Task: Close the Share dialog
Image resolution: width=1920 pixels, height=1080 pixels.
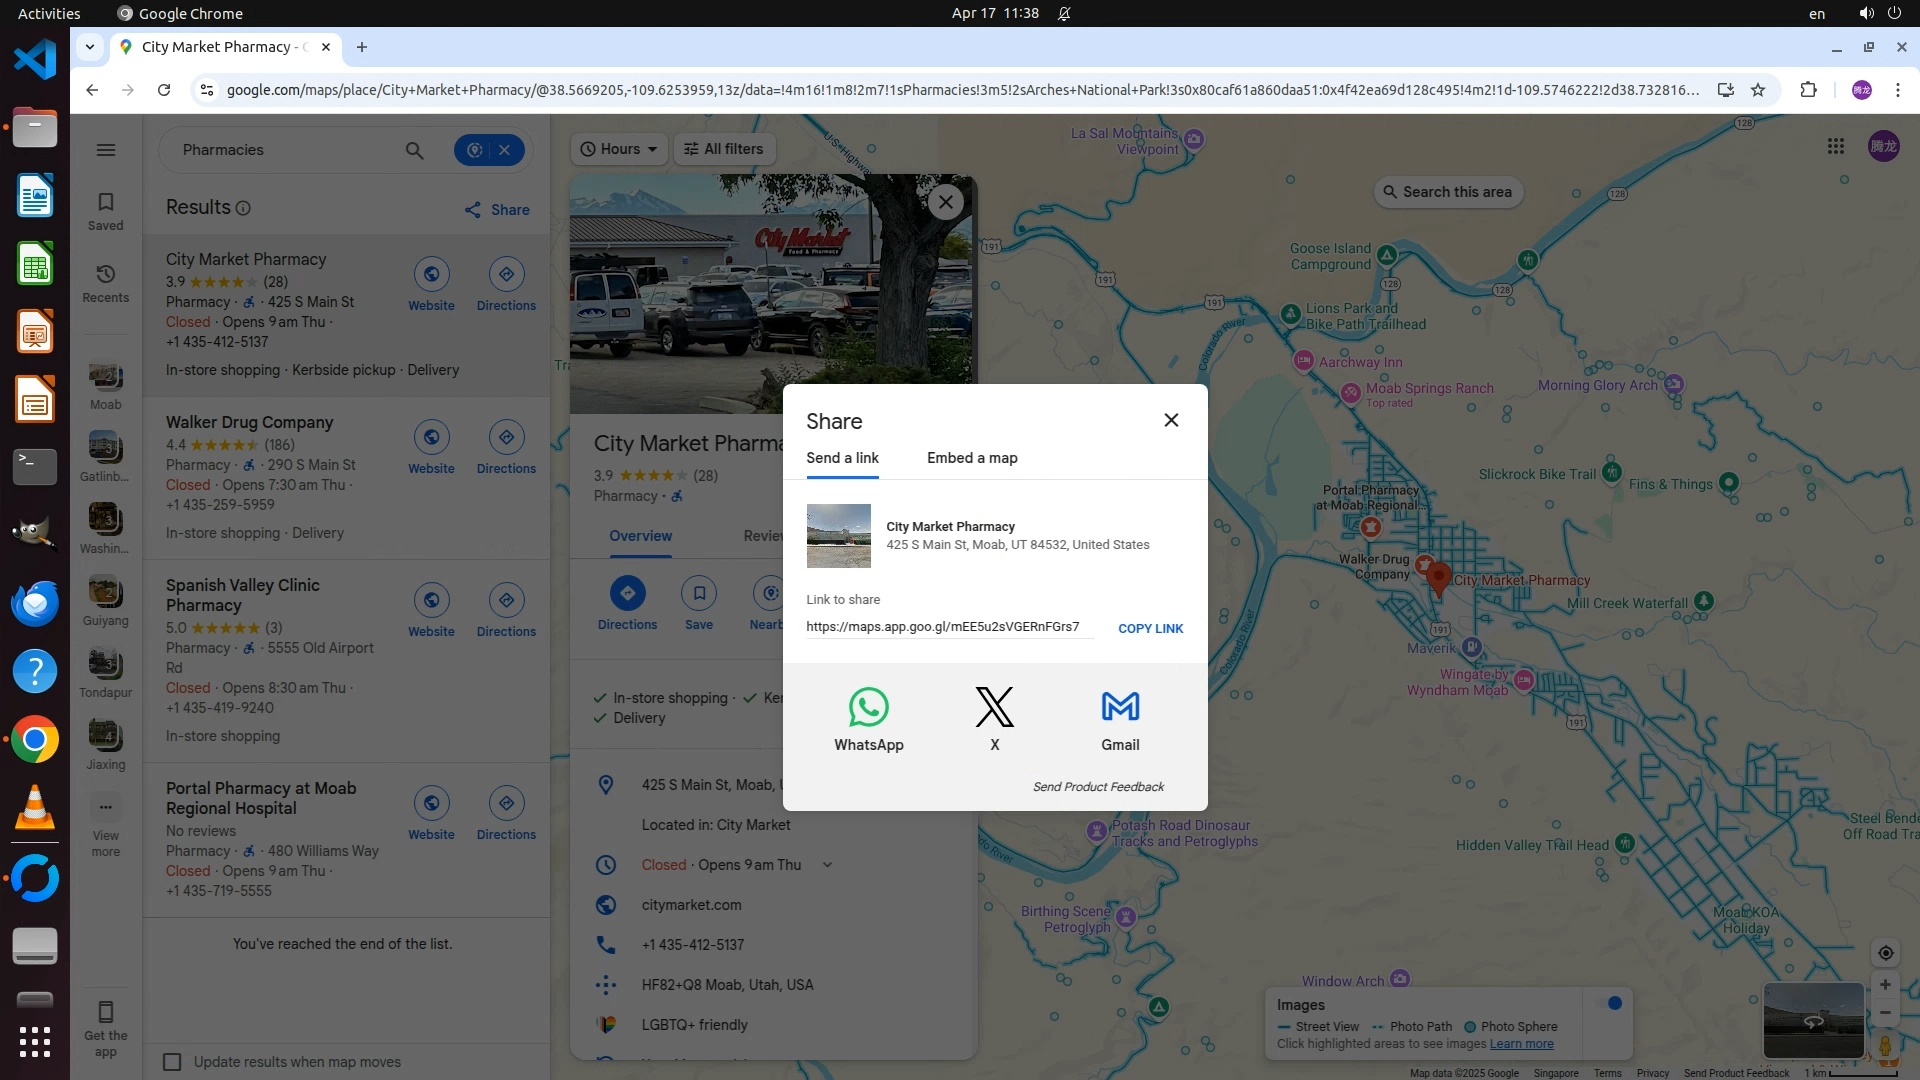Action: point(1171,420)
